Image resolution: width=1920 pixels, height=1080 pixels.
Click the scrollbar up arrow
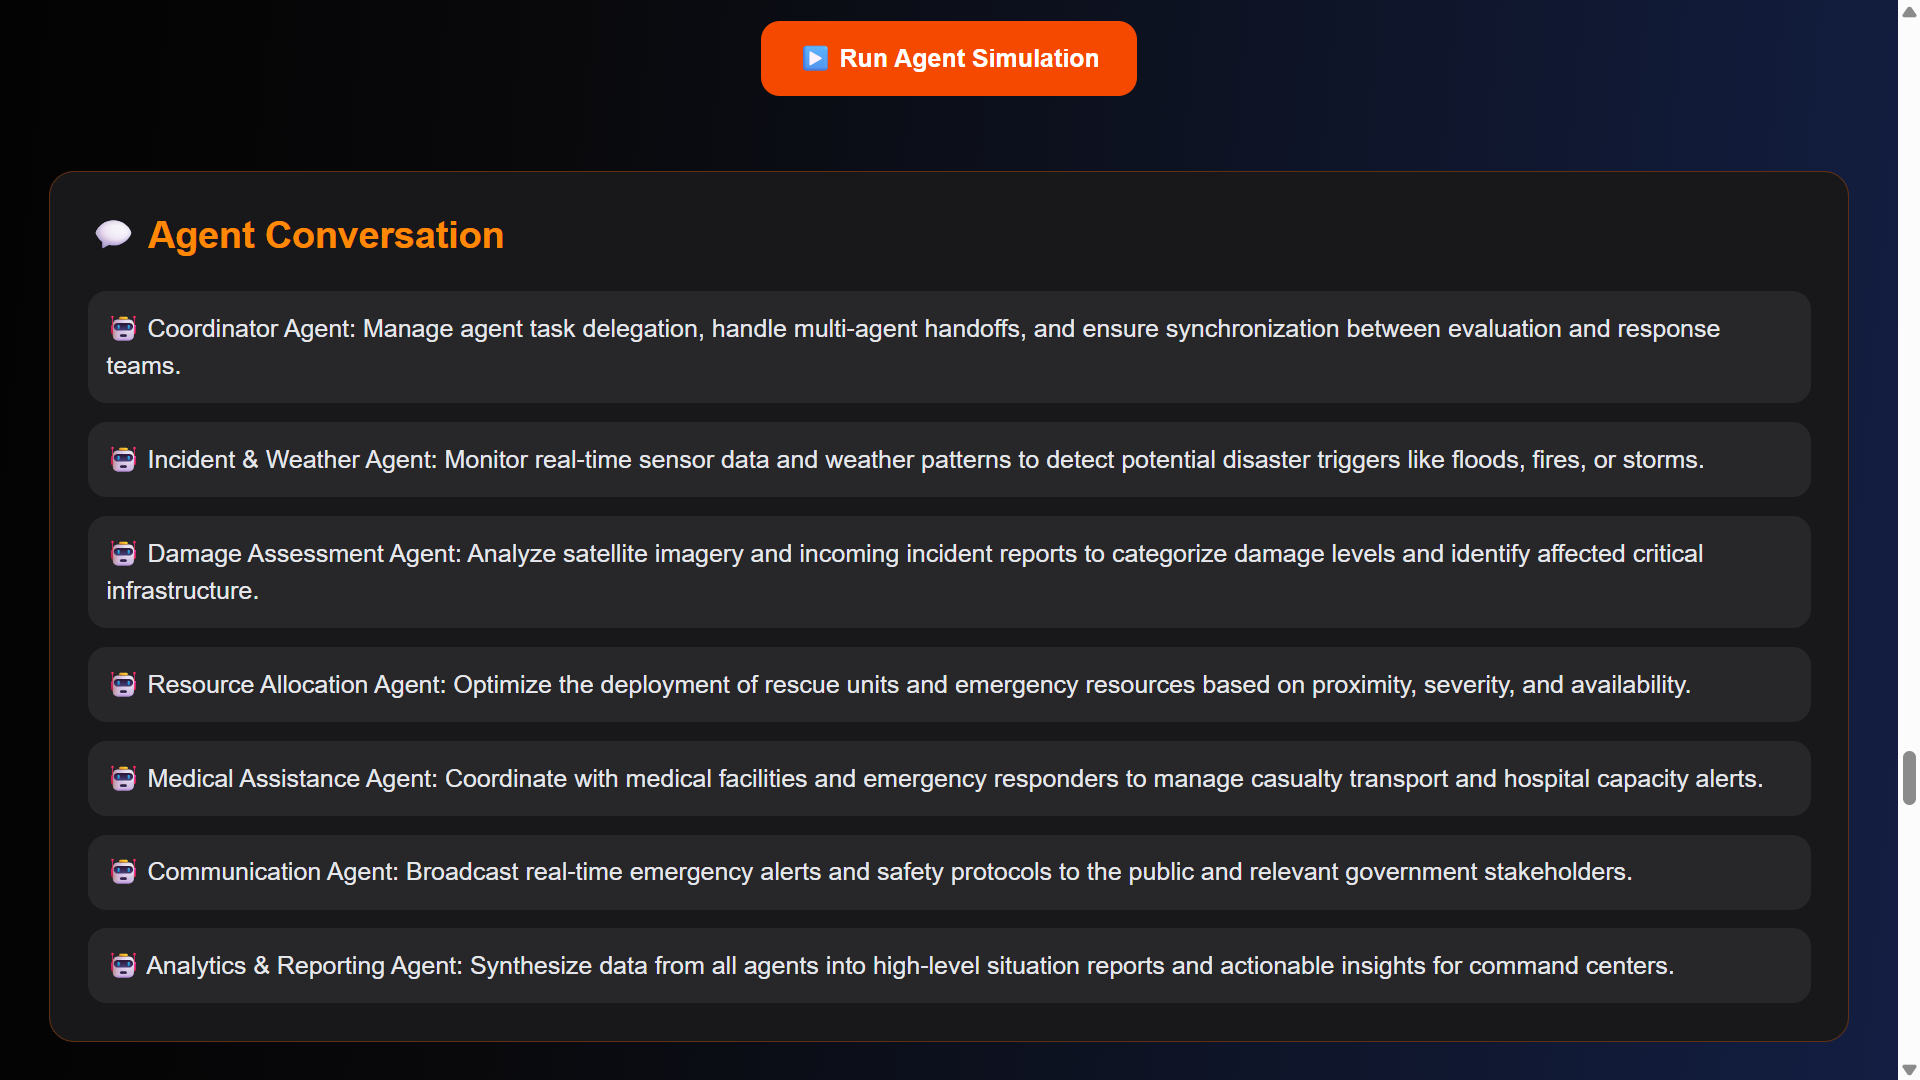pos(1909,11)
